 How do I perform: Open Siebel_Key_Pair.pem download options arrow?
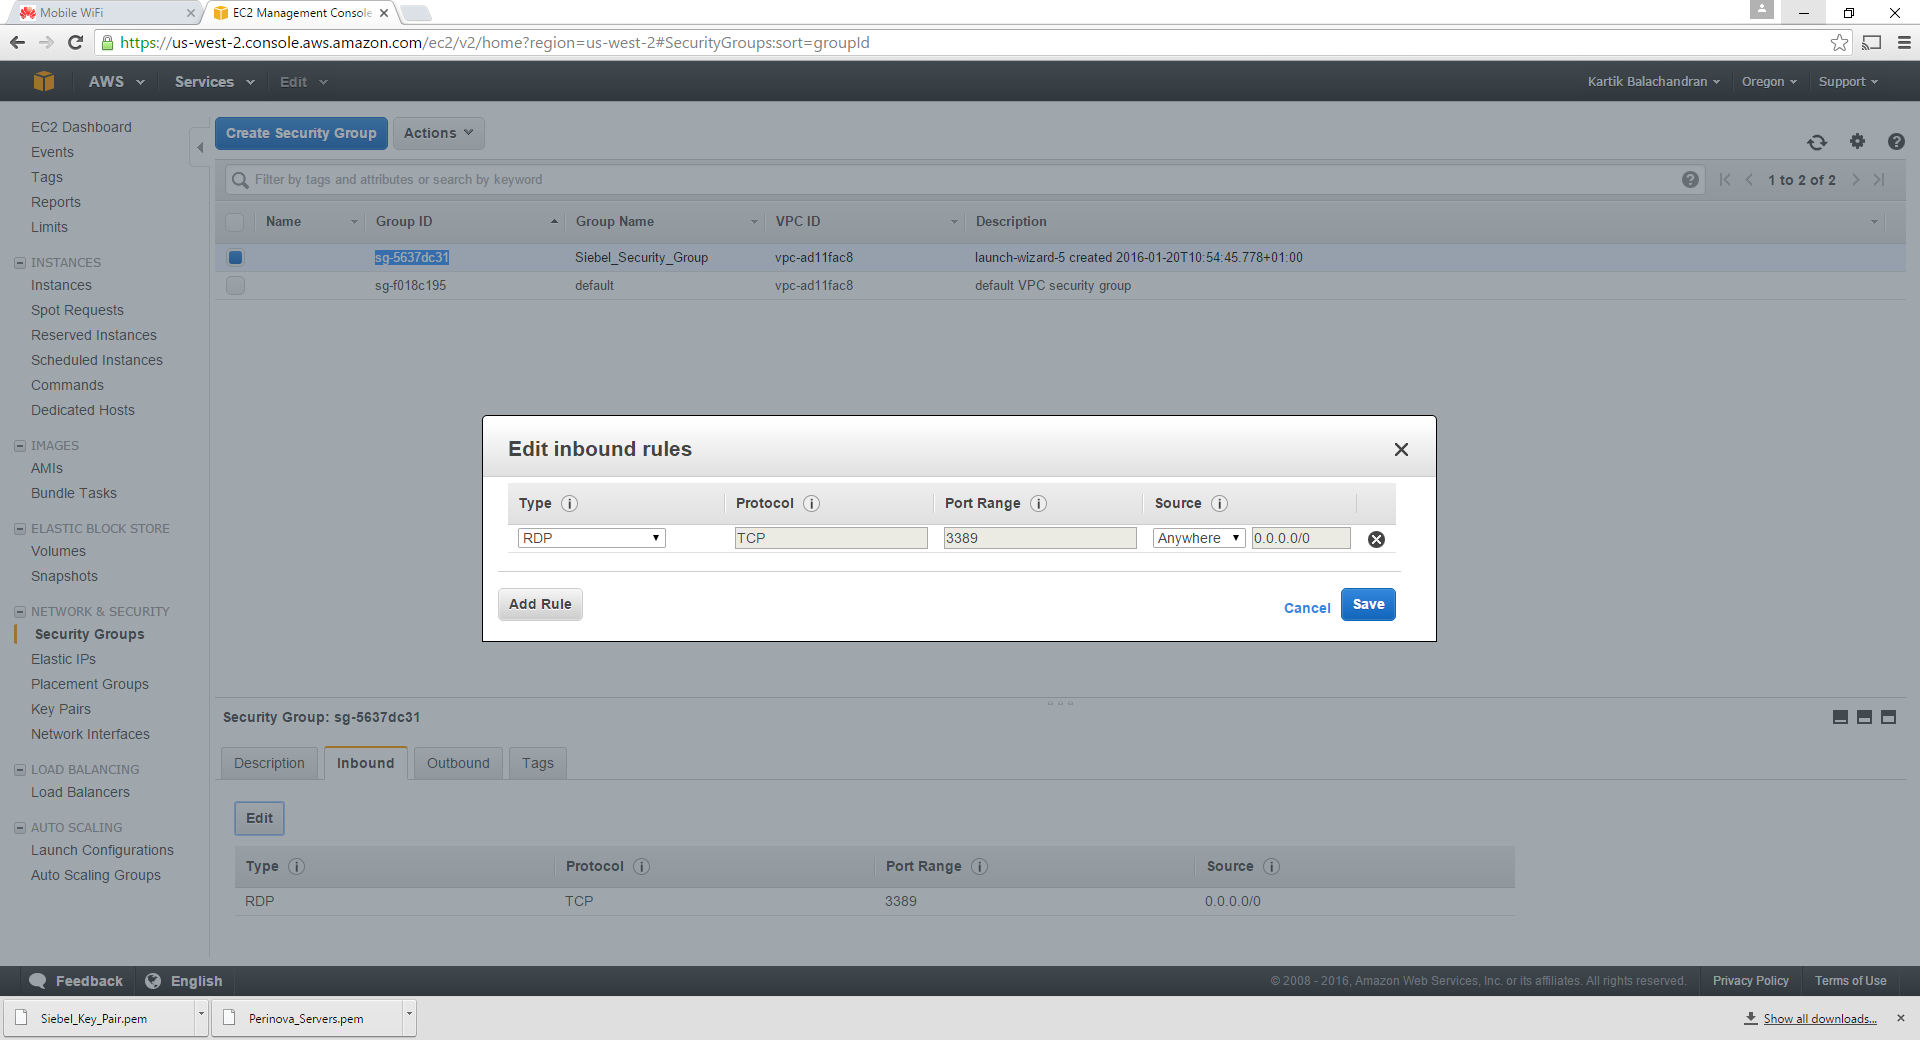pos(201,1017)
